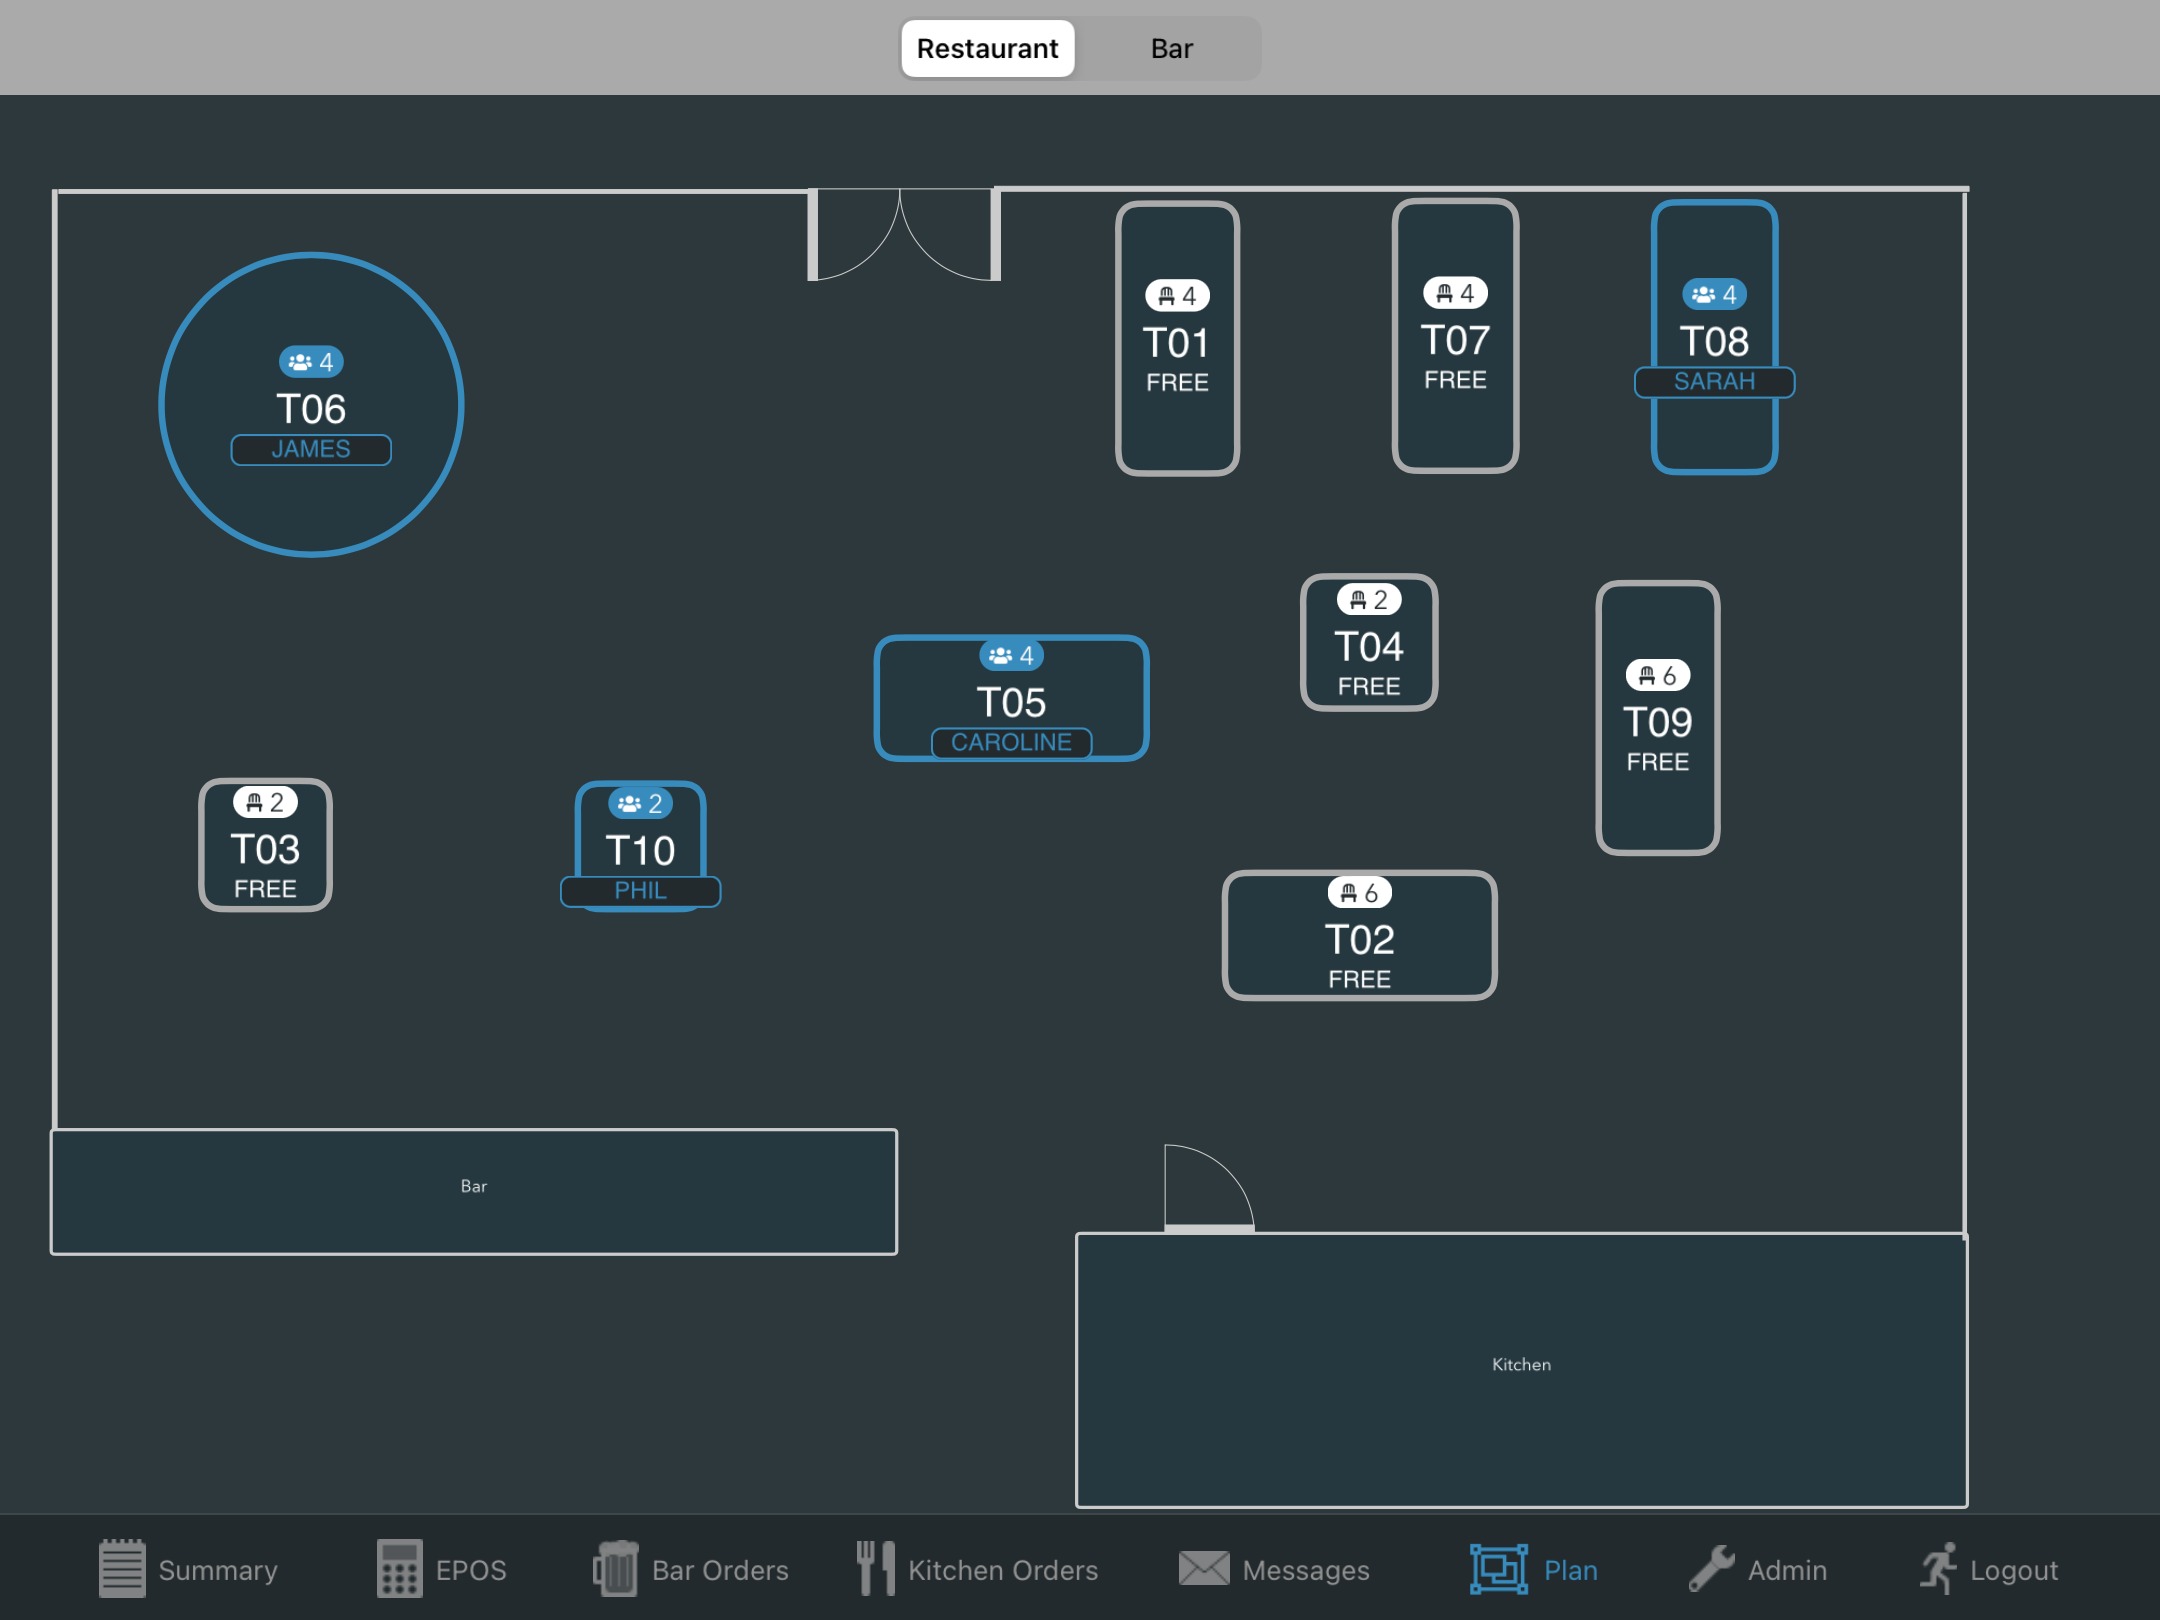Tap the JAMES server label
The image size is (2160, 1620).
[x=311, y=449]
